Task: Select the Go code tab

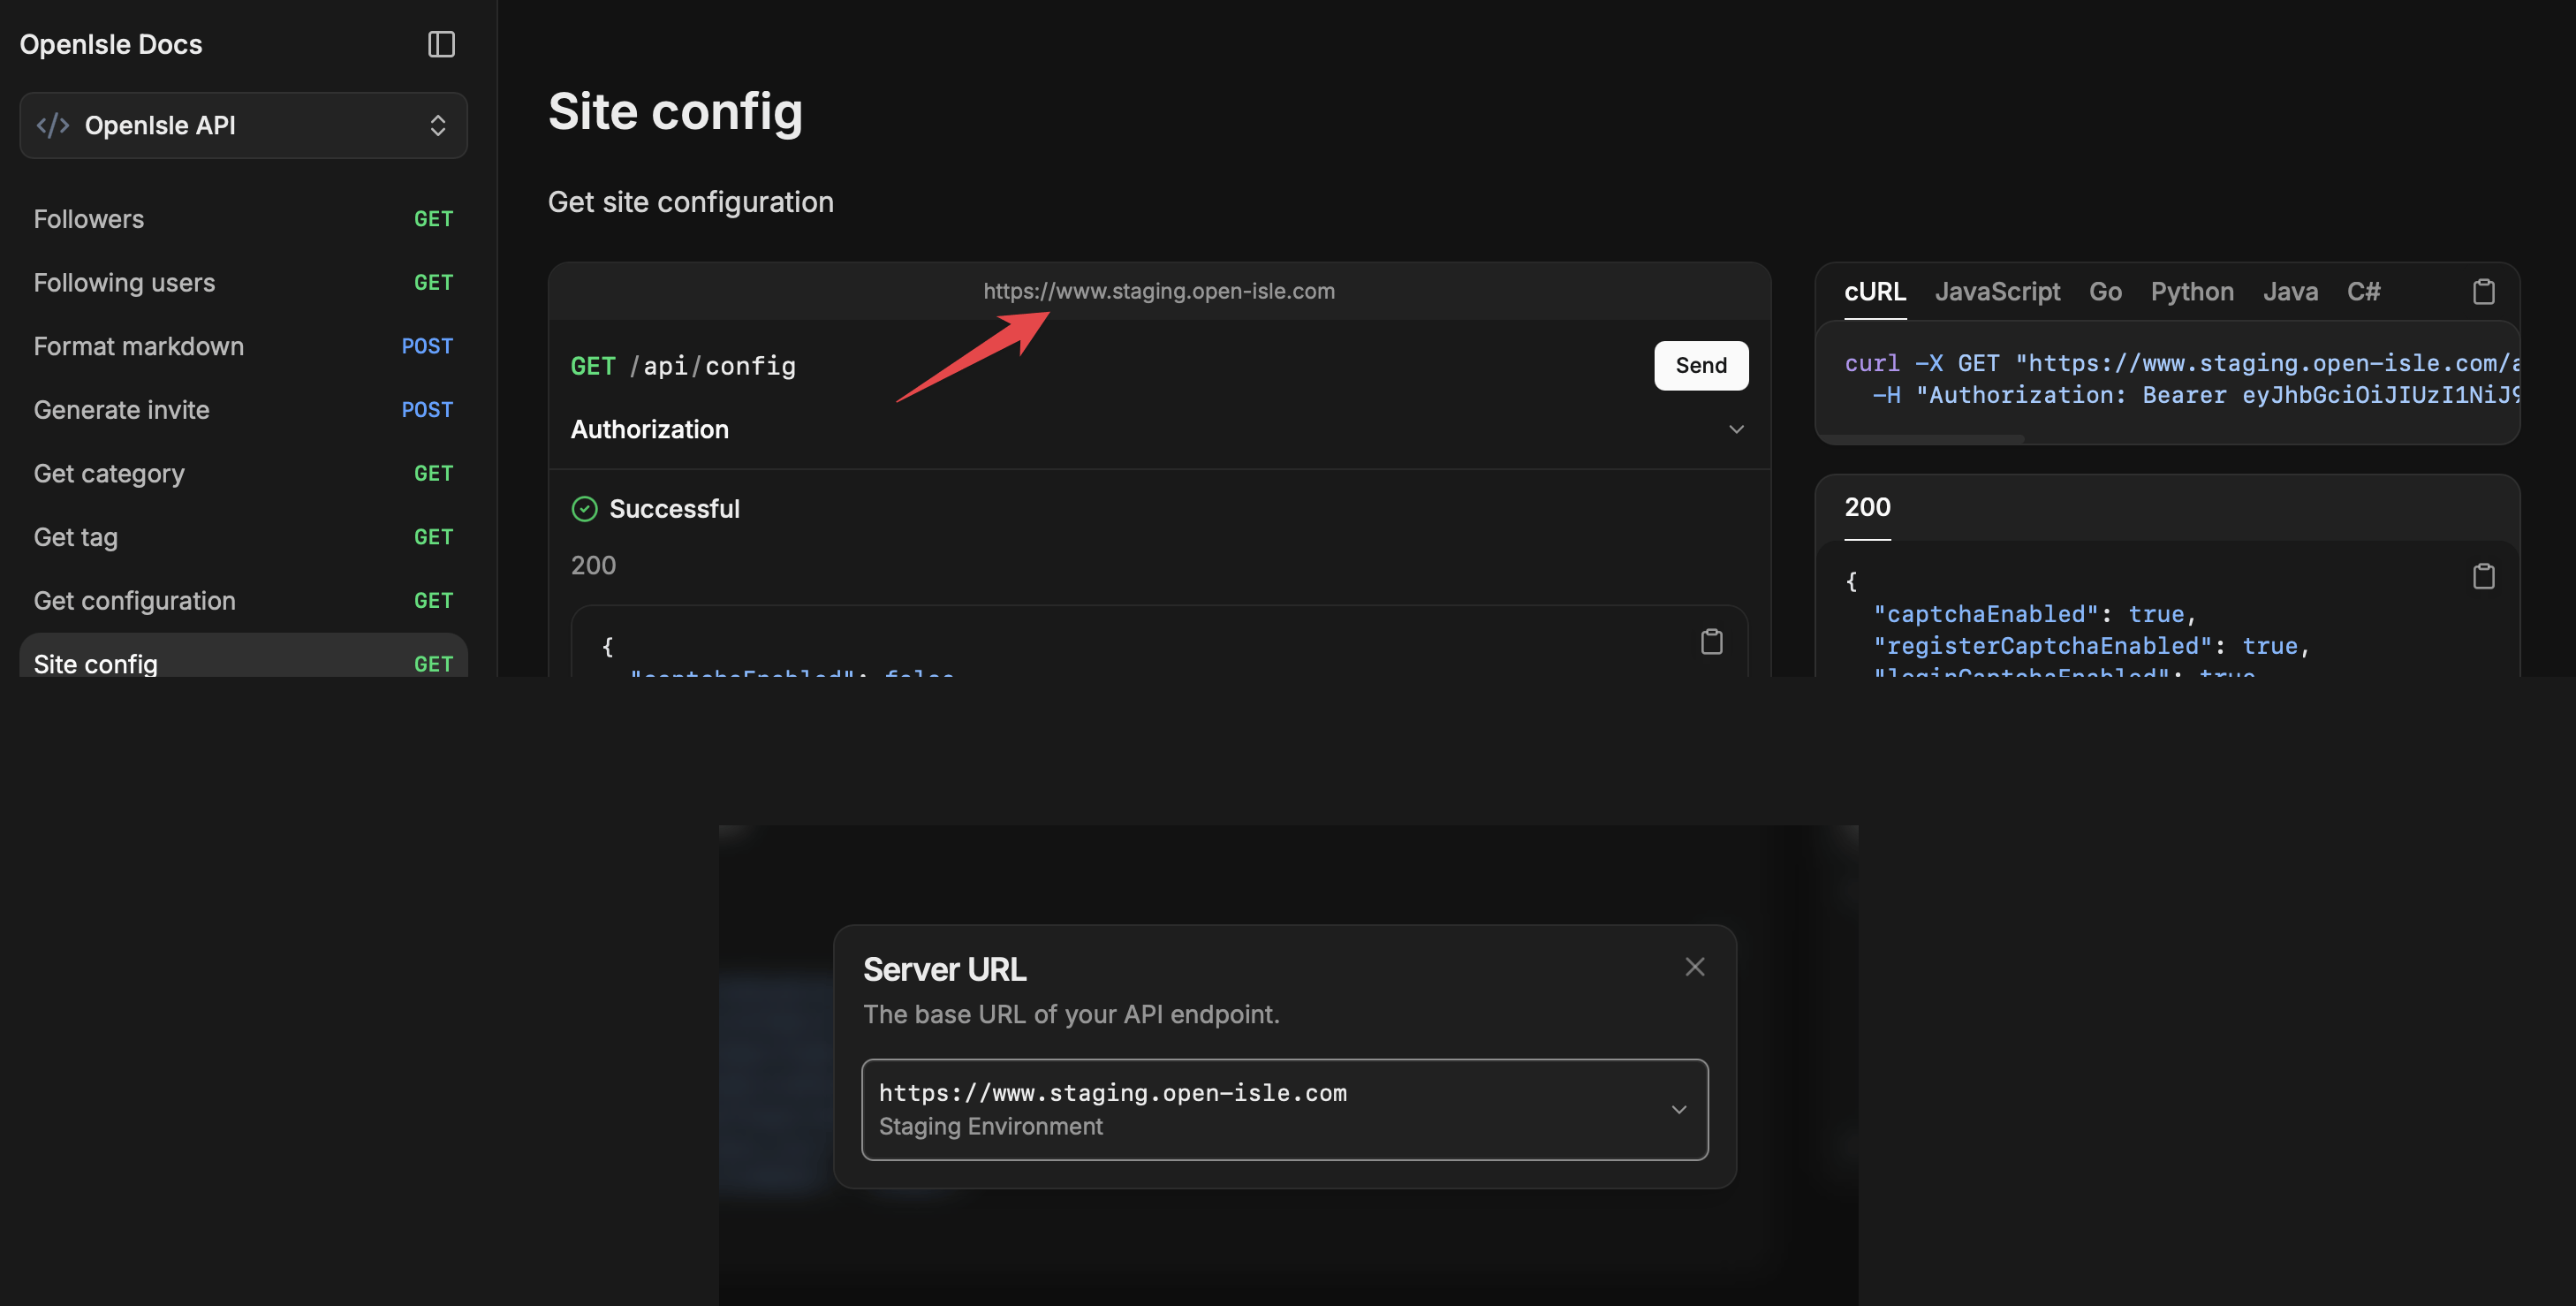Action: (2105, 292)
